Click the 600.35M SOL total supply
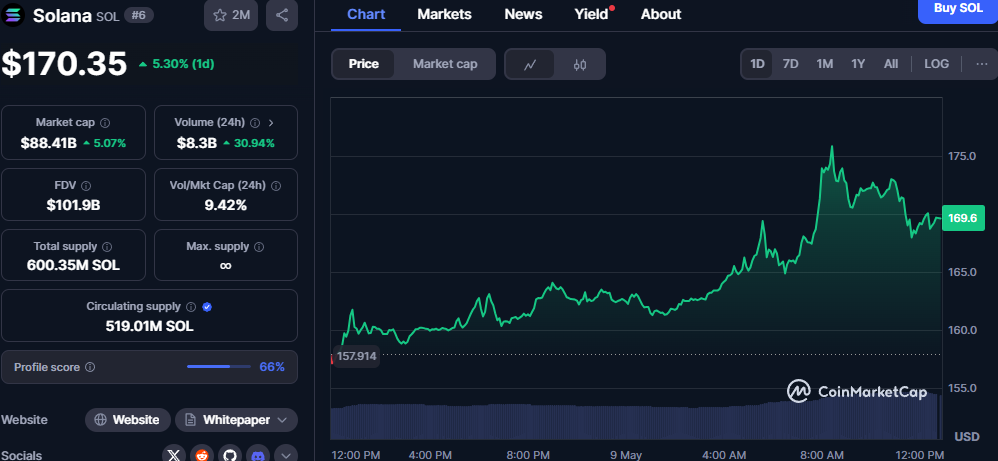The height and width of the screenshot is (461, 998). click(x=73, y=266)
